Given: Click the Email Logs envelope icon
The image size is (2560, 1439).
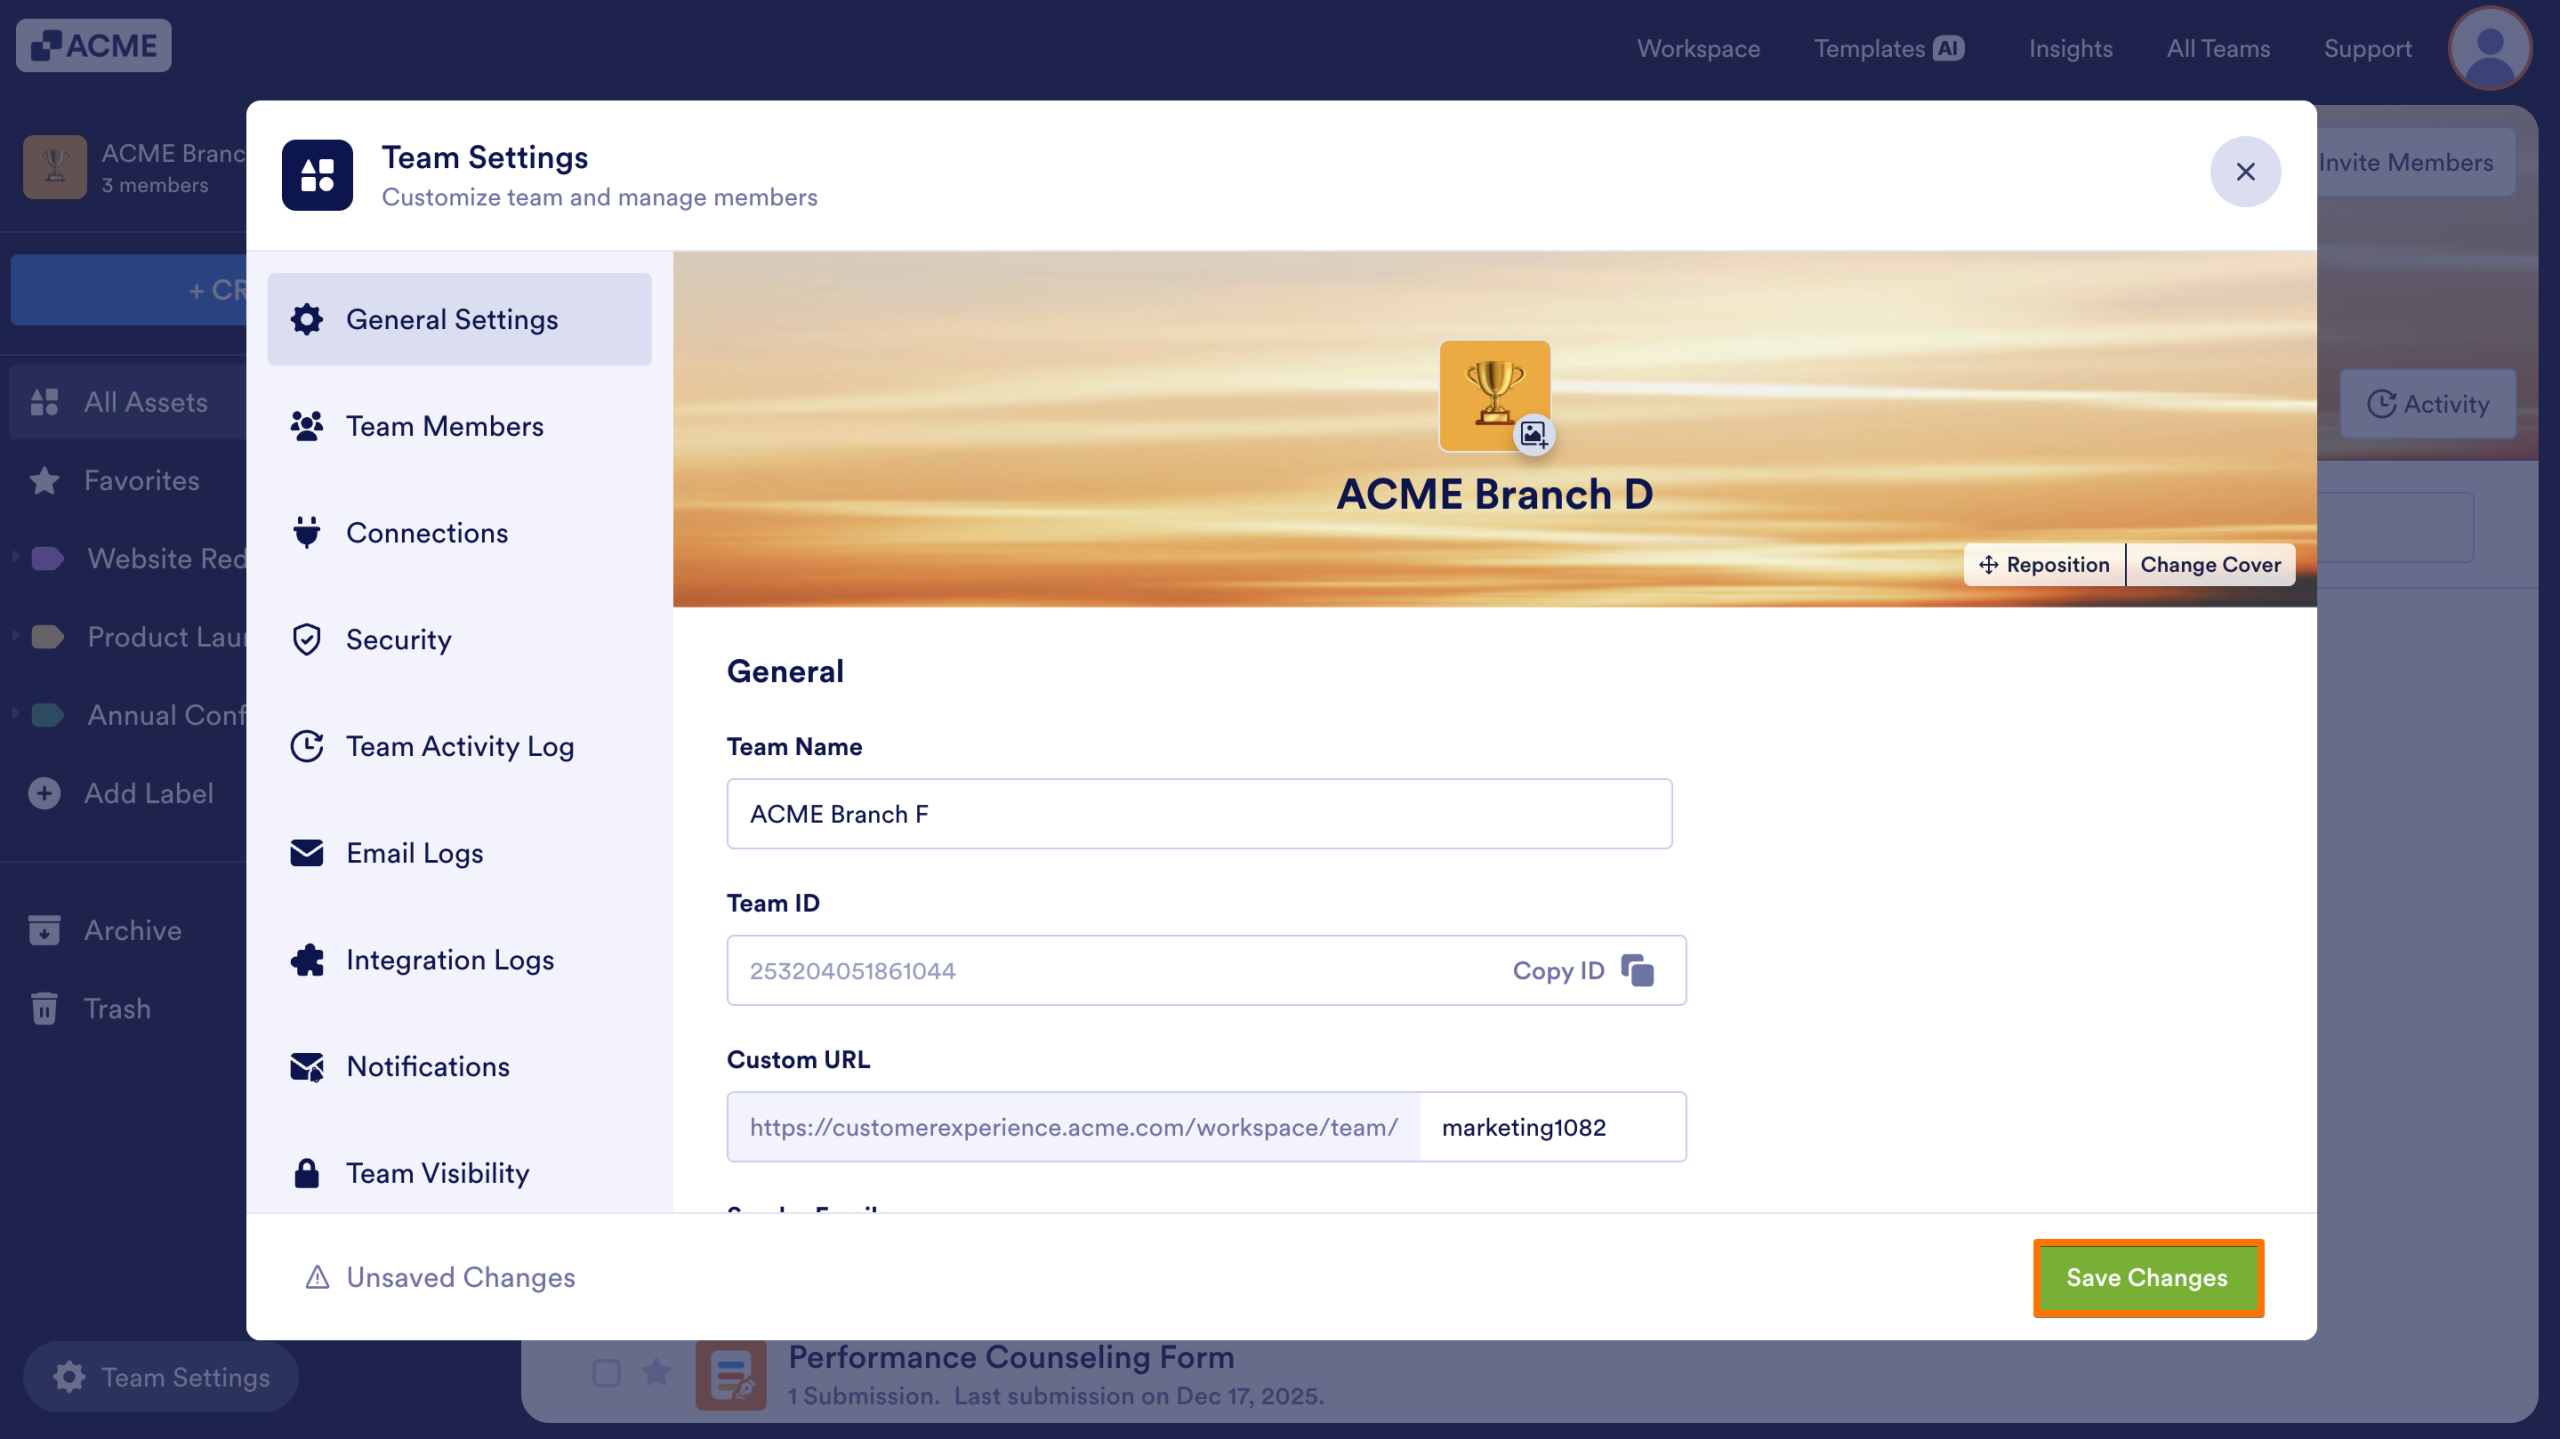Looking at the screenshot, I should 307,853.
